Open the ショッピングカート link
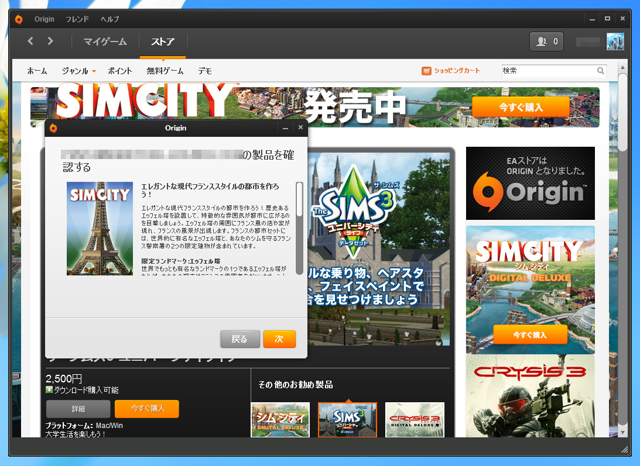The image size is (640, 466). 457,71
